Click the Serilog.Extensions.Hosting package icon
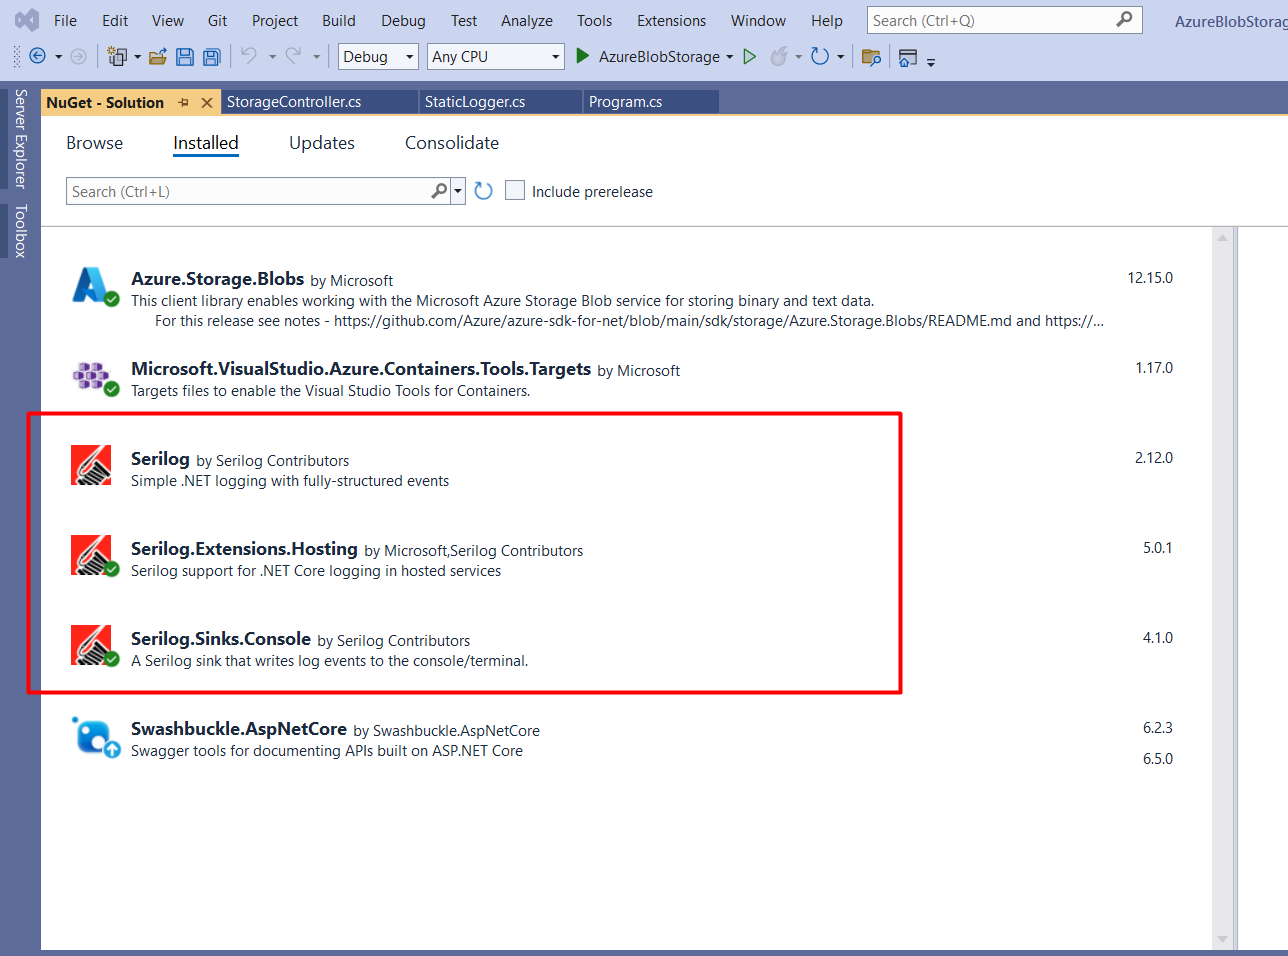The width and height of the screenshot is (1288, 956). (x=95, y=556)
